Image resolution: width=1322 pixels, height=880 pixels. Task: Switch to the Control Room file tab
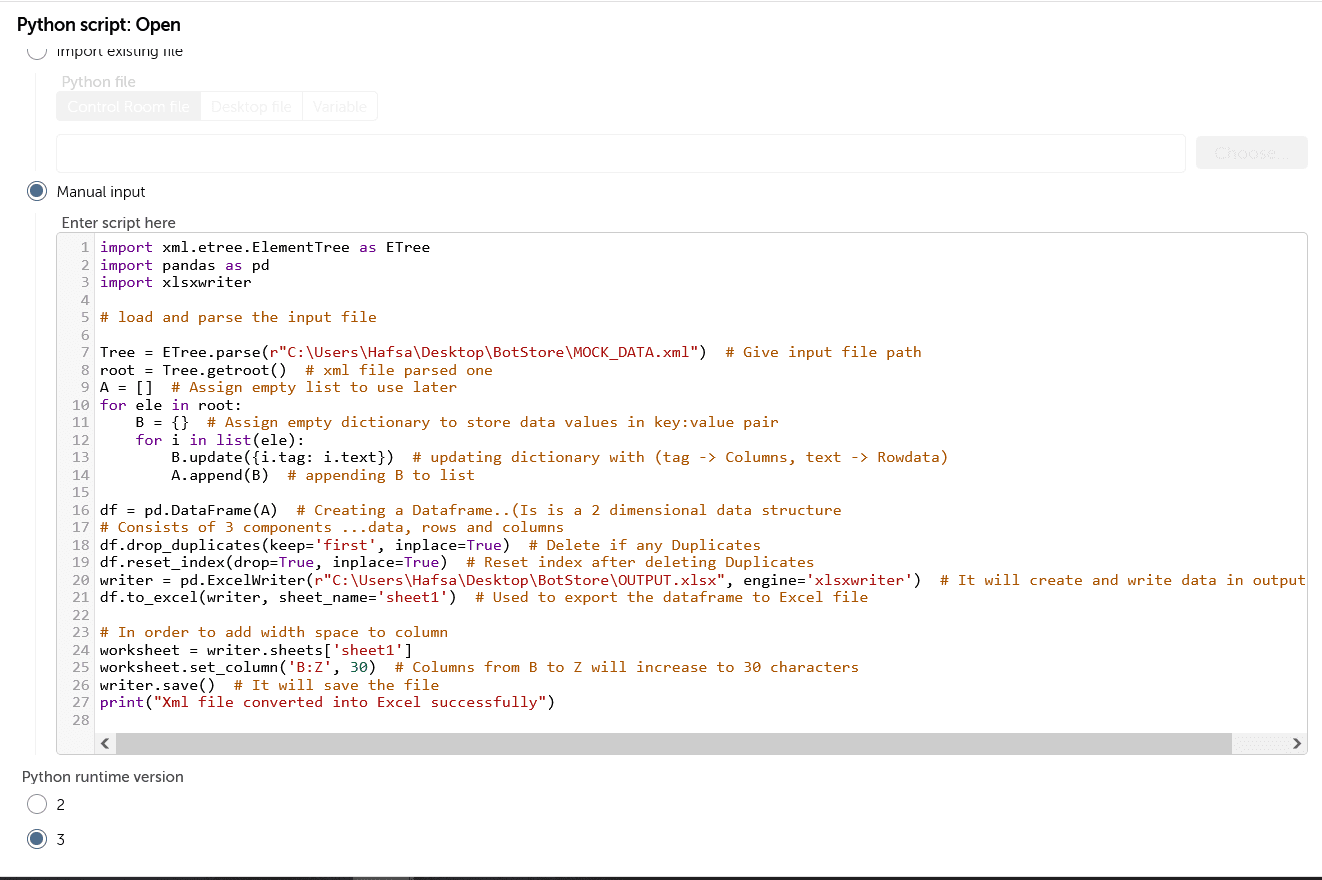128,106
